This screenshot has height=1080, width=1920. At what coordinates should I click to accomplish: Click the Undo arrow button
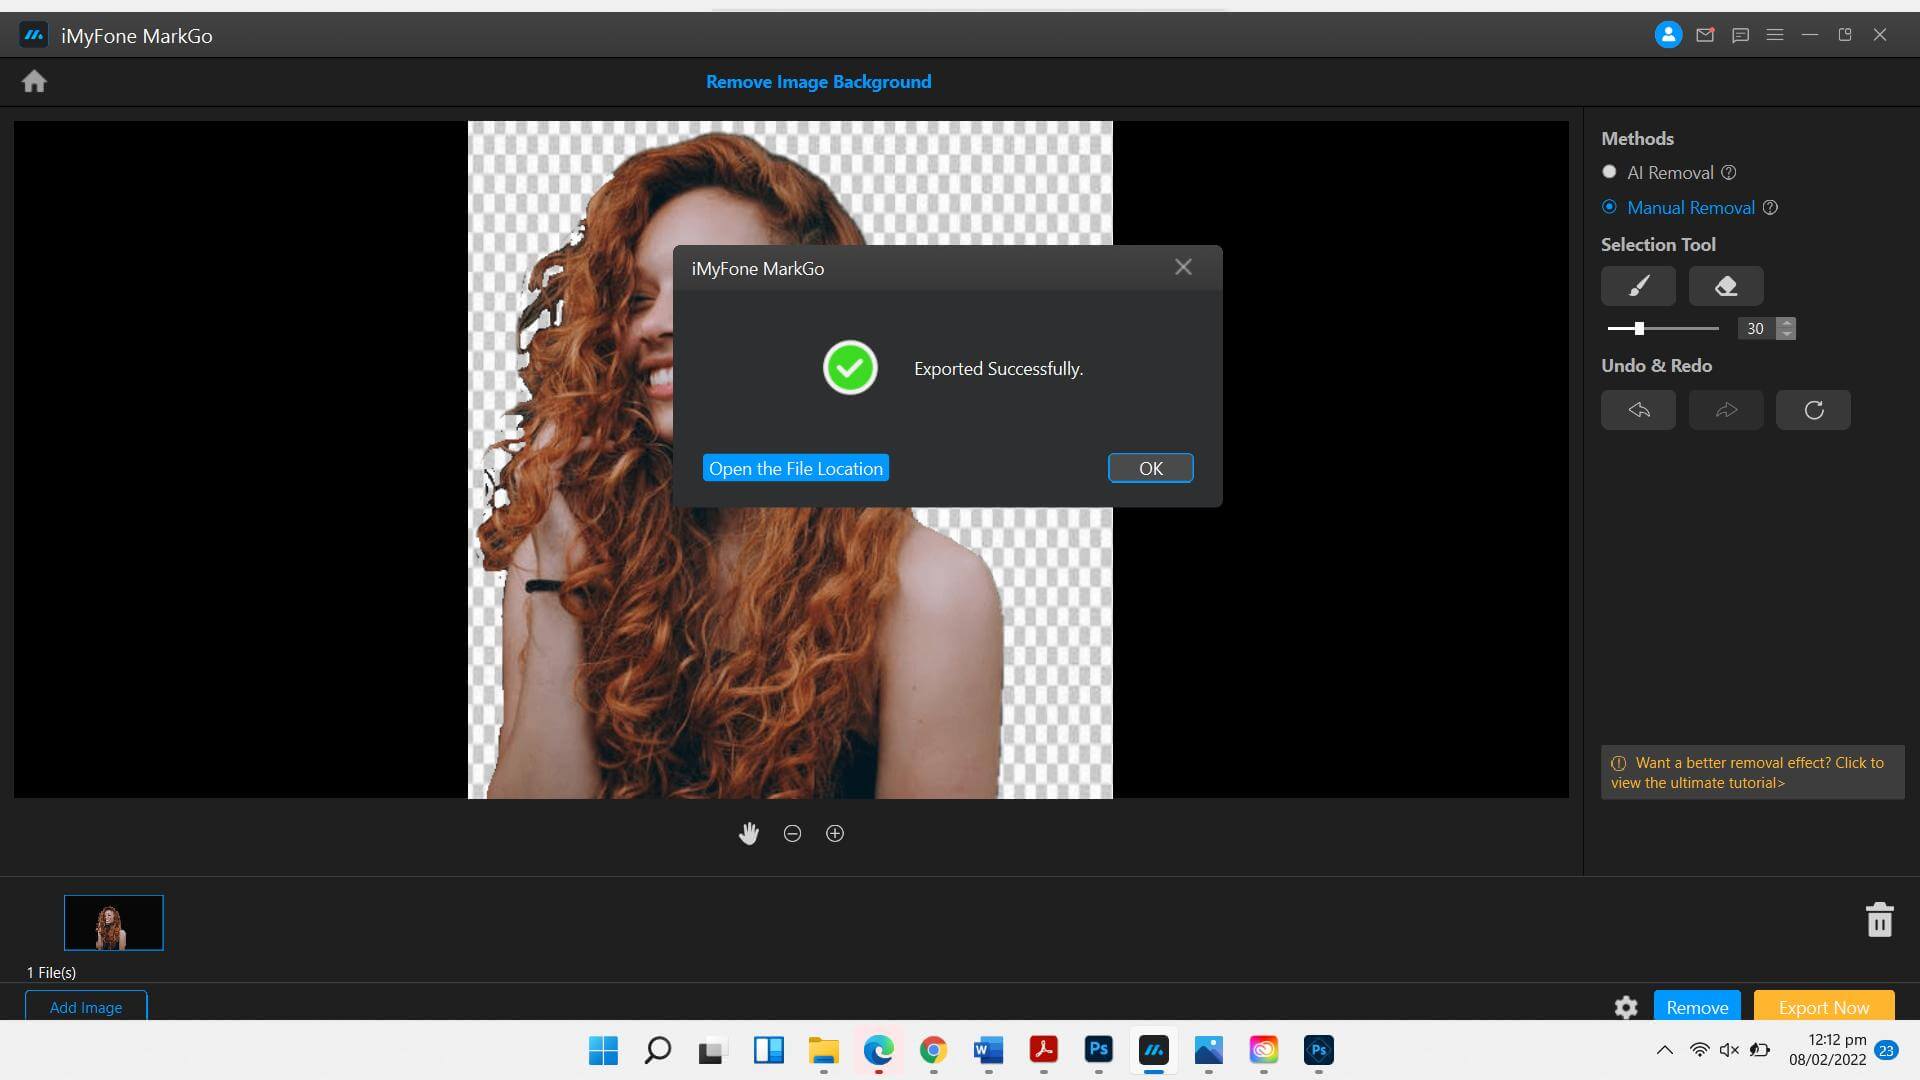(x=1639, y=409)
